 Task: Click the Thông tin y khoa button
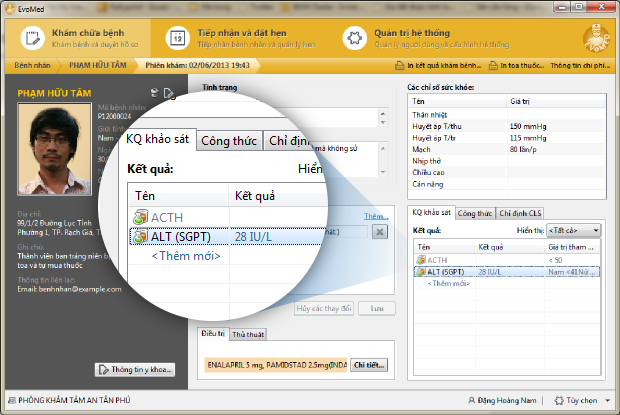coord(135,370)
